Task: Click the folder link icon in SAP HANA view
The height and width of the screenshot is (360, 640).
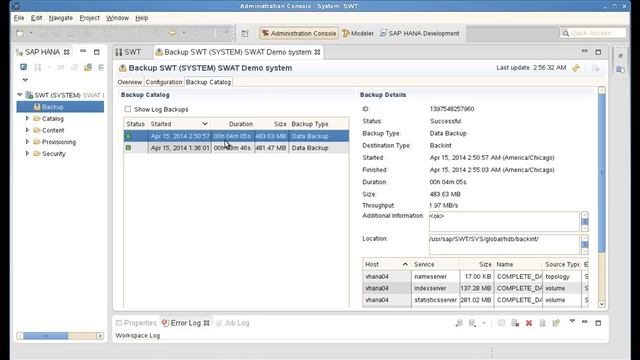Action: click(88, 67)
